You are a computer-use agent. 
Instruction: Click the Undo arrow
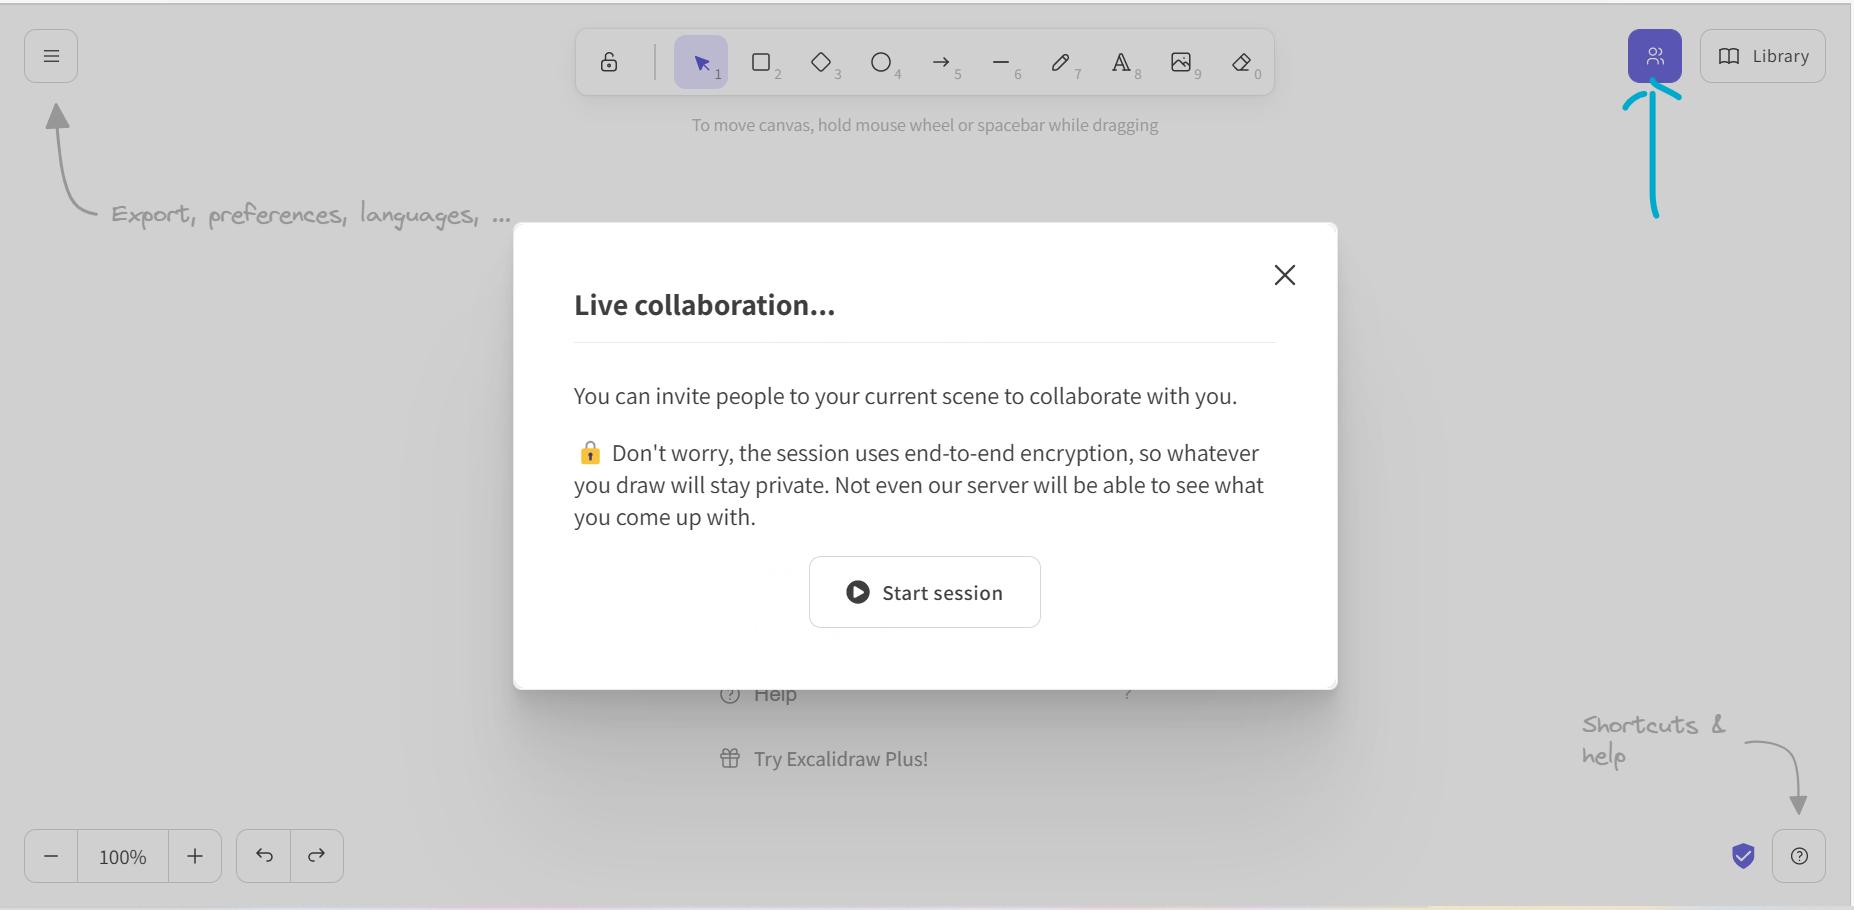[263, 856]
